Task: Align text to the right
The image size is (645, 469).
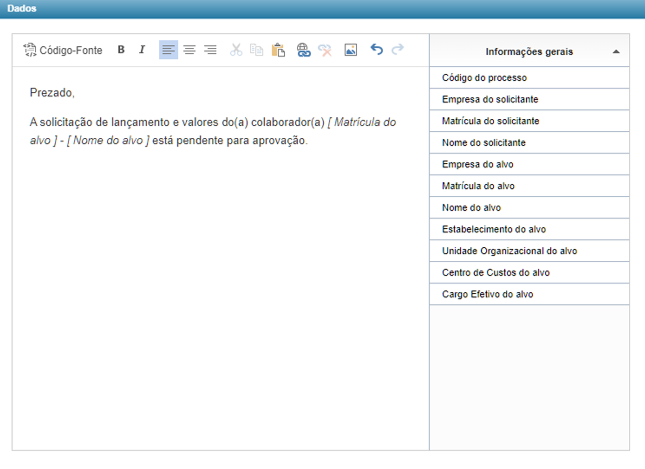Action: [210, 50]
